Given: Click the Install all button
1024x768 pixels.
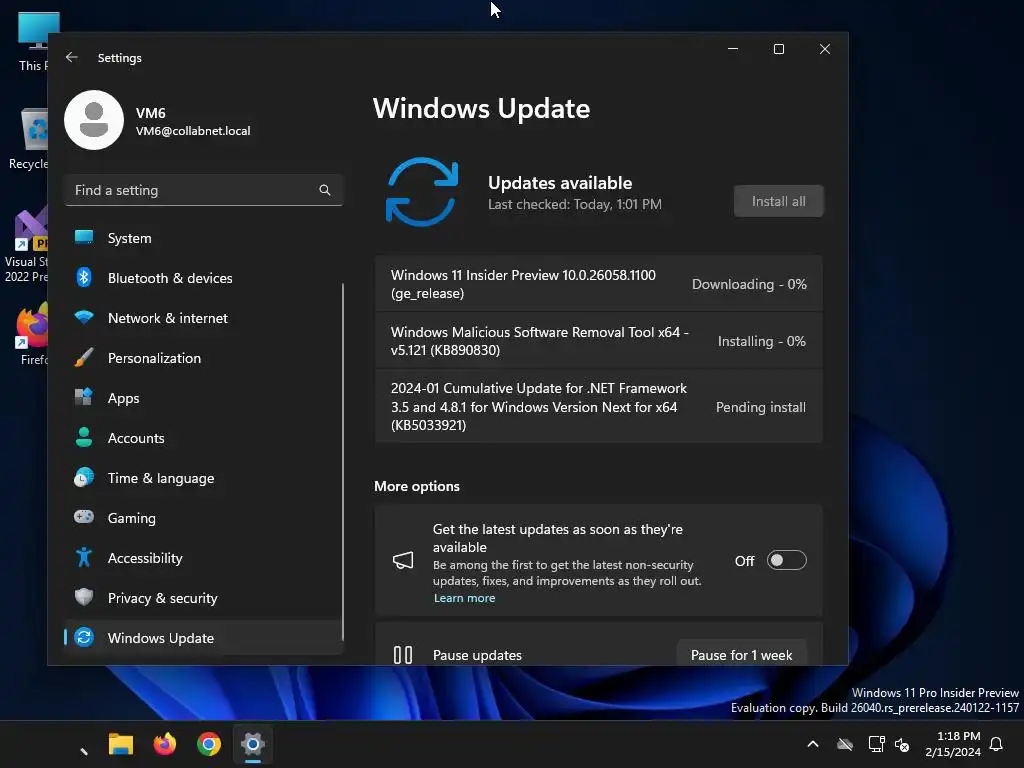Looking at the screenshot, I should [x=778, y=201].
